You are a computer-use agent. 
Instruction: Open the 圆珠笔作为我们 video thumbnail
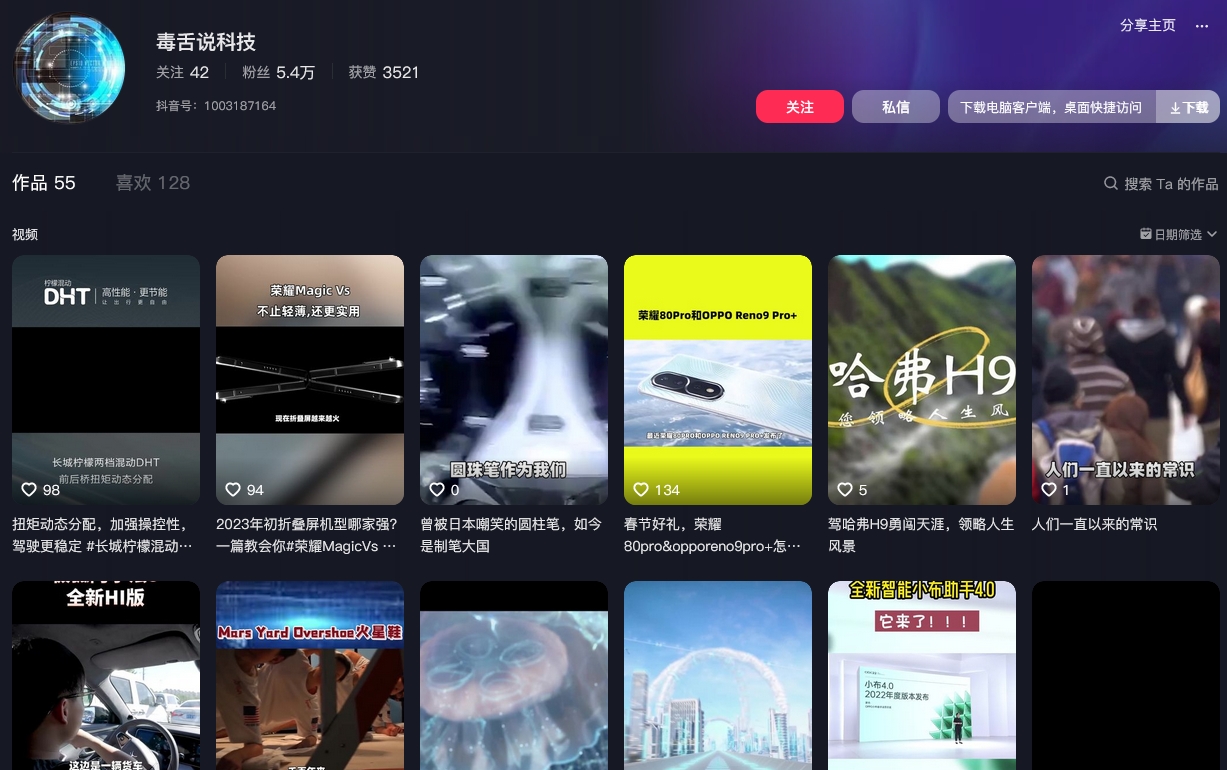[x=514, y=380]
